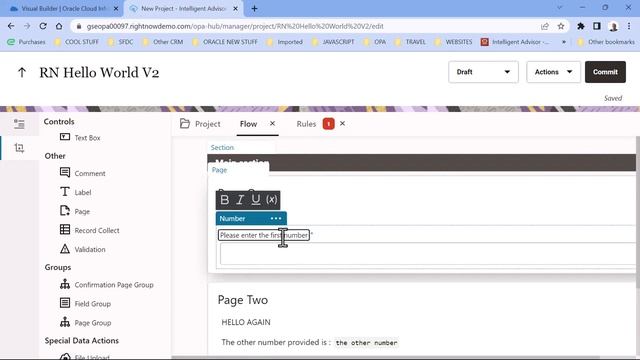Open the Purchases bookmark
This screenshot has width=640, height=360.
27,42
